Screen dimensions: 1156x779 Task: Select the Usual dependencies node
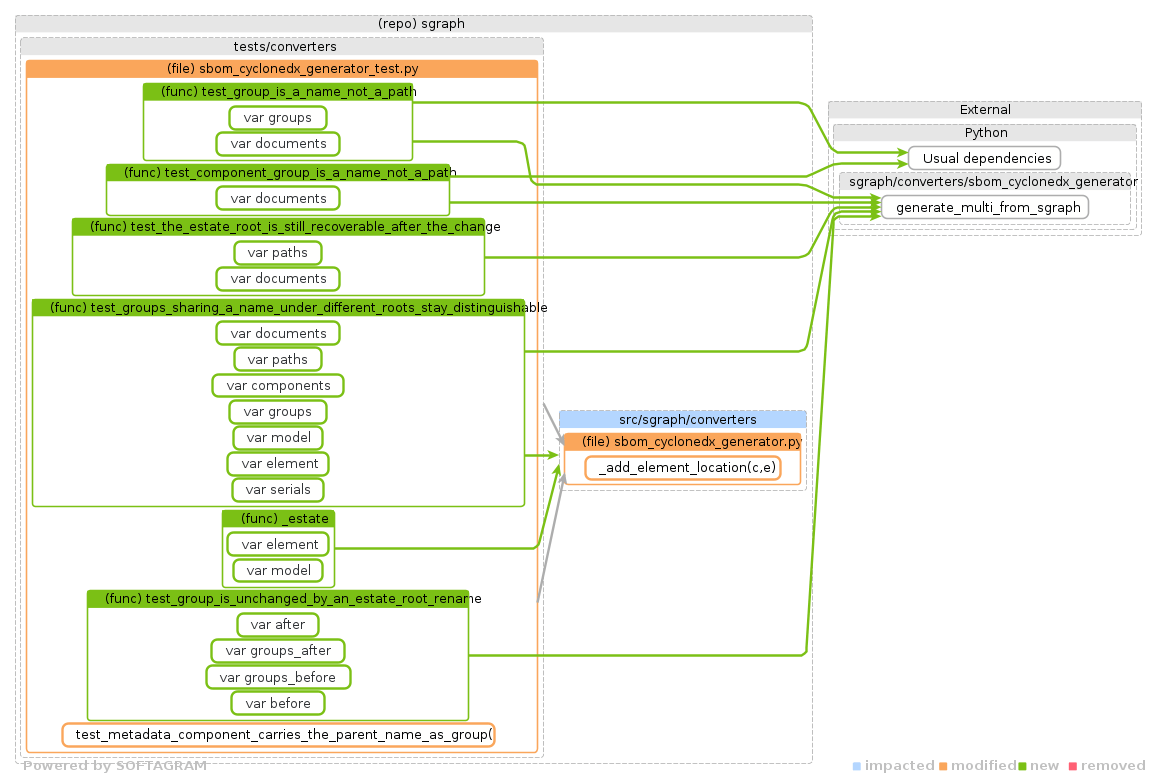(985, 158)
